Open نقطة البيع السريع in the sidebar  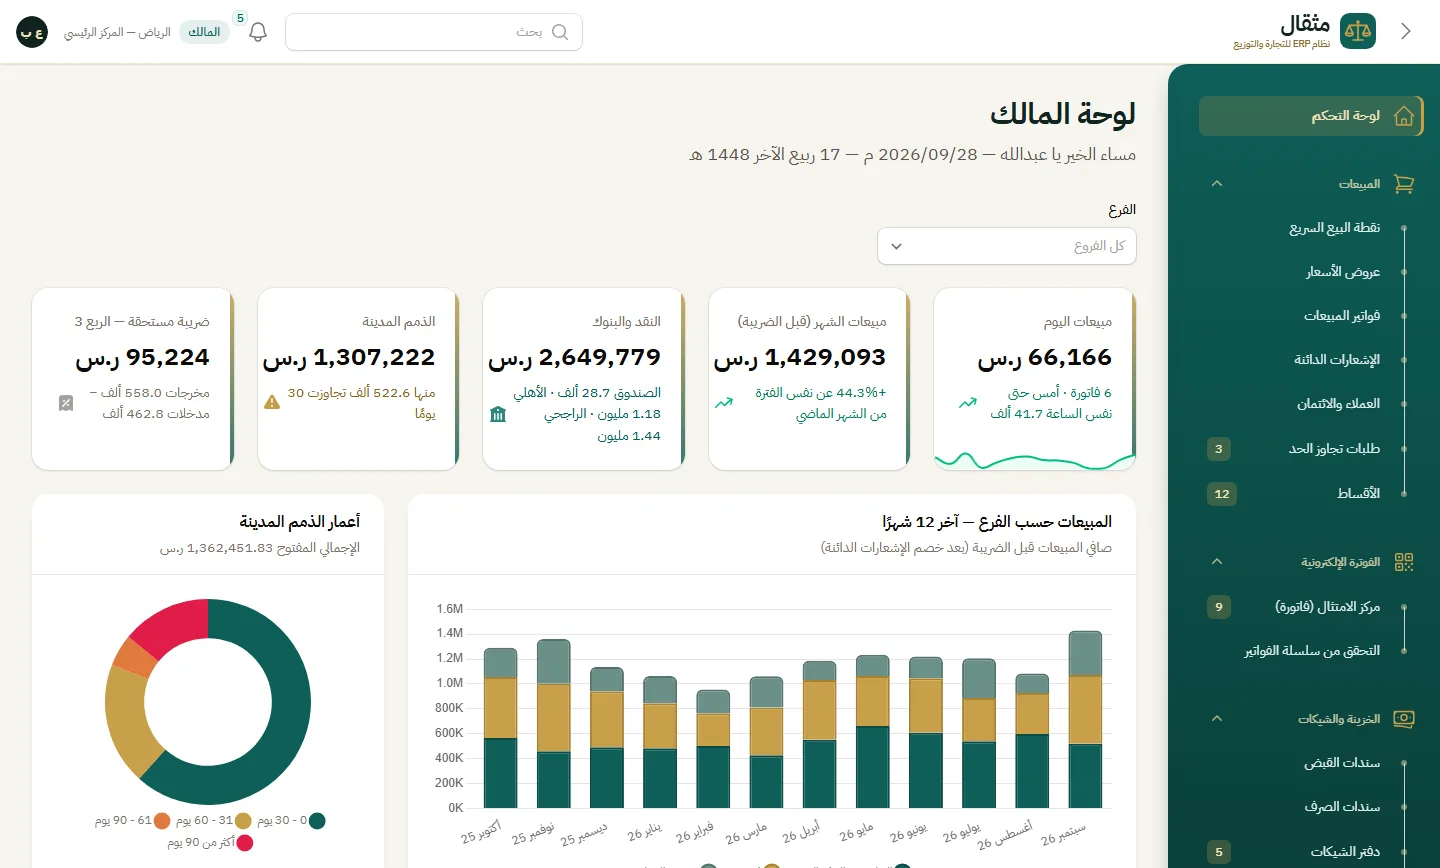[x=1311, y=228]
